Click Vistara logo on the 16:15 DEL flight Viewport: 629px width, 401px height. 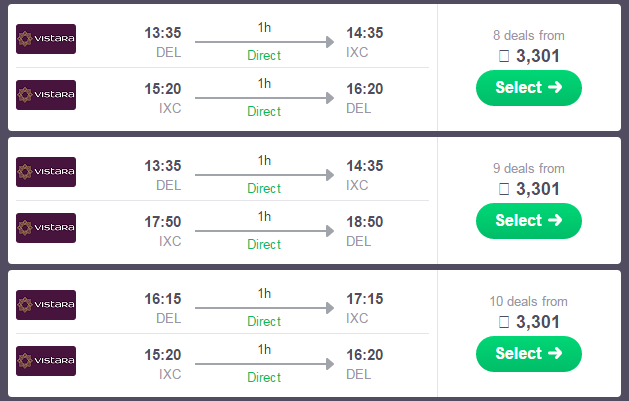46,305
